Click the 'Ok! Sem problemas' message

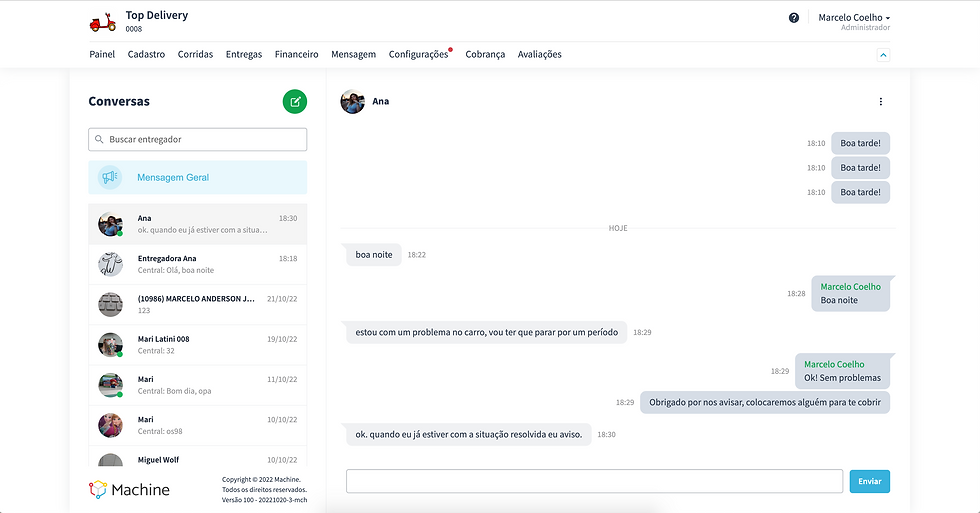tap(842, 371)
